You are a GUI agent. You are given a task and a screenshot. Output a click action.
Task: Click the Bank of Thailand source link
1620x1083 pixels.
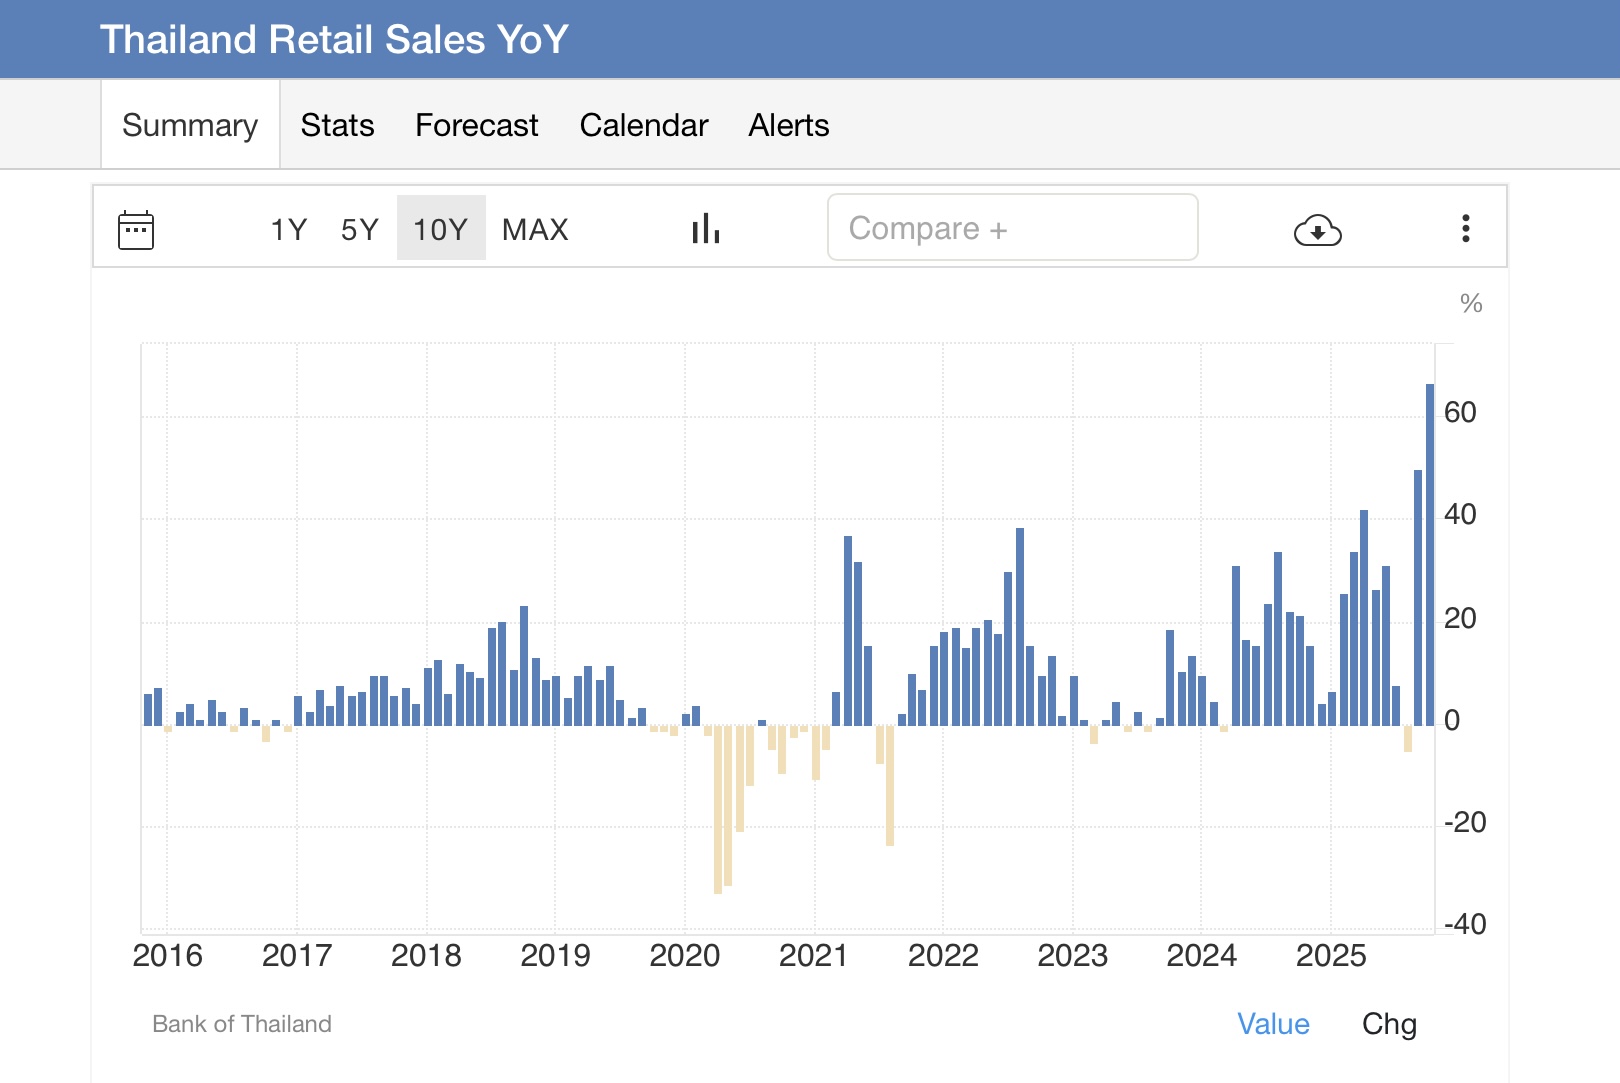242,1024
